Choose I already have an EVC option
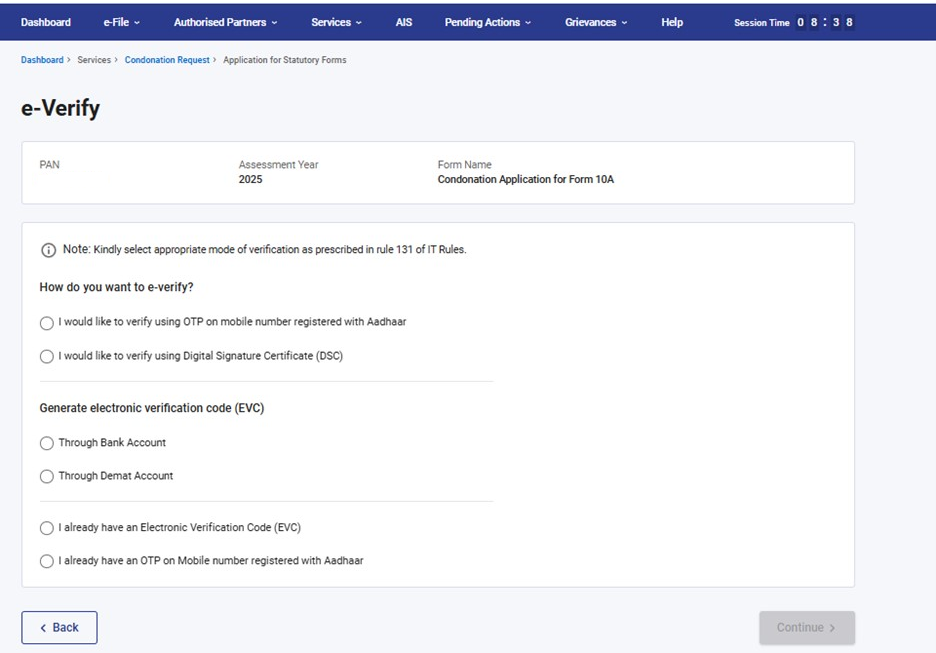Screen dimensions: 936x653 pos(47,528)
